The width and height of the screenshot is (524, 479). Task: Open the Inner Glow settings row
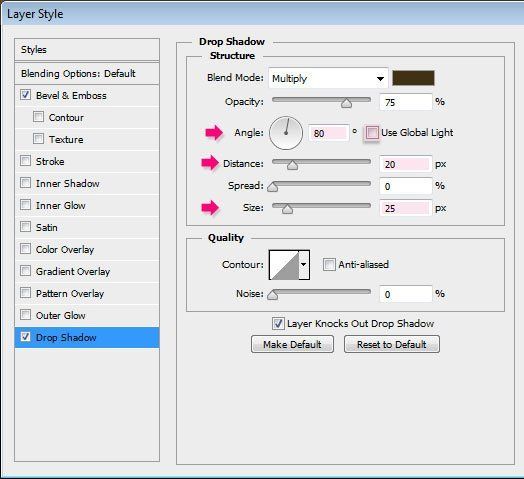point(87,206)
